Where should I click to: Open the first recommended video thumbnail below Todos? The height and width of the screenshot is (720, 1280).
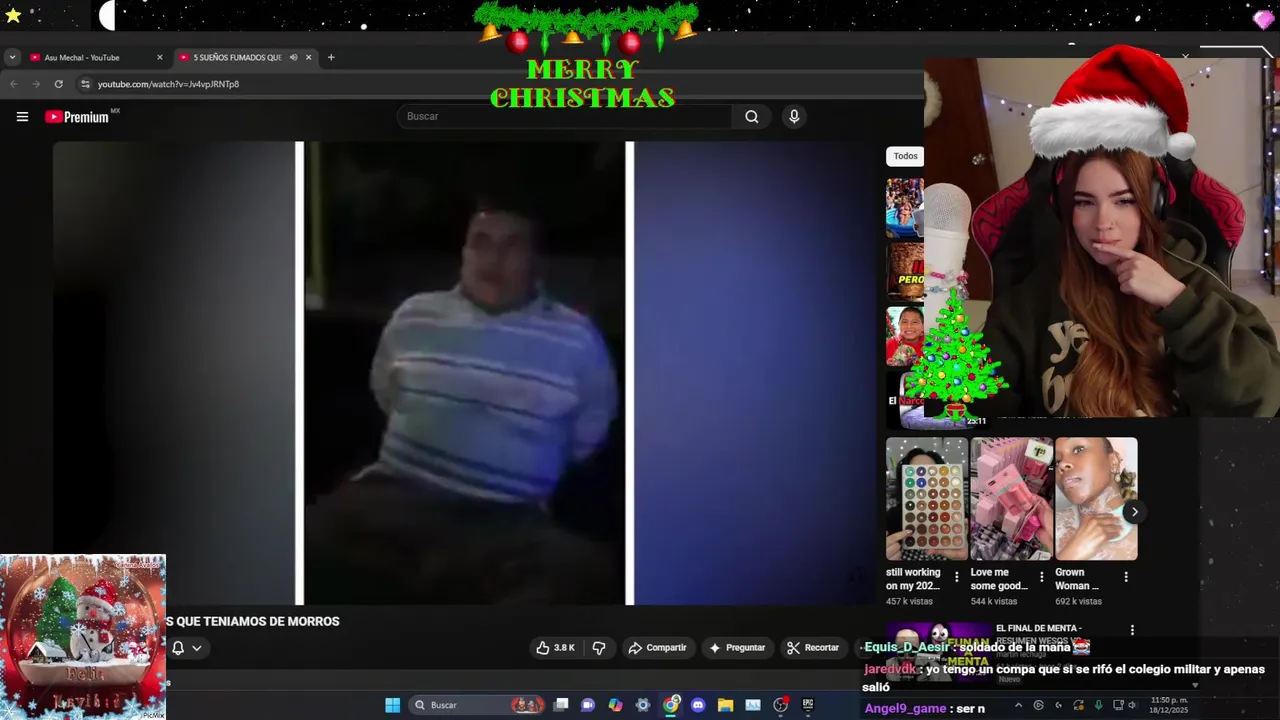(x=905, y=208)
